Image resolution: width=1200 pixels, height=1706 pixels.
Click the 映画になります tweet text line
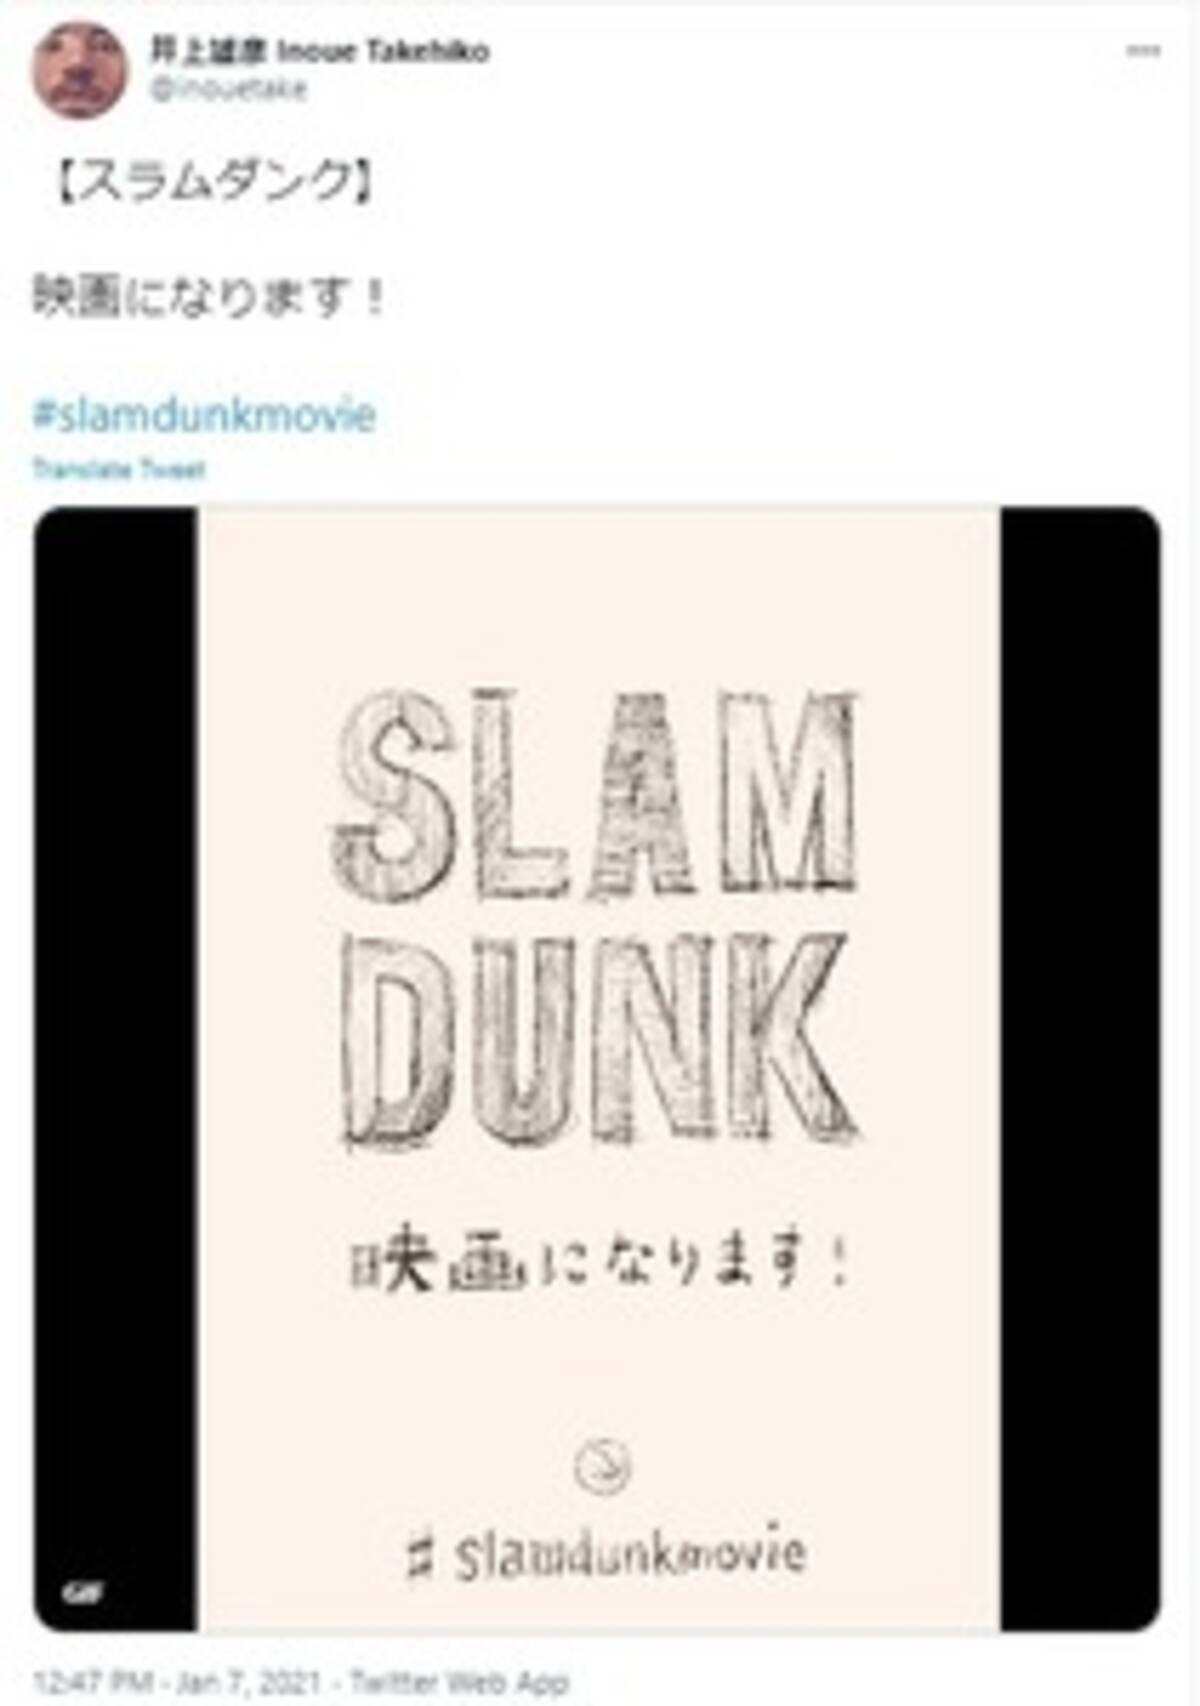pyautogui.click(x=208, y=298)
